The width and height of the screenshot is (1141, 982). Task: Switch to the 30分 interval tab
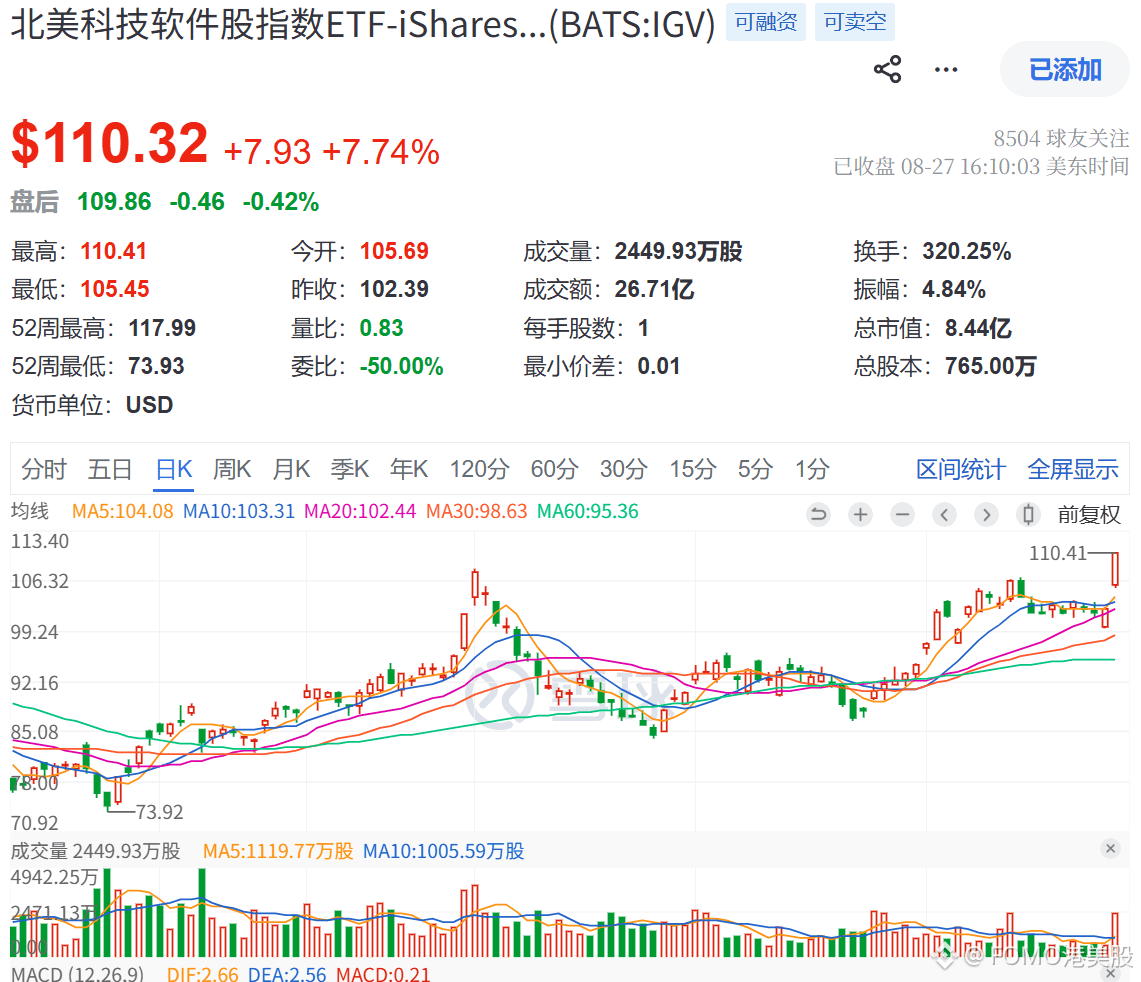click(x=624, y=469)
